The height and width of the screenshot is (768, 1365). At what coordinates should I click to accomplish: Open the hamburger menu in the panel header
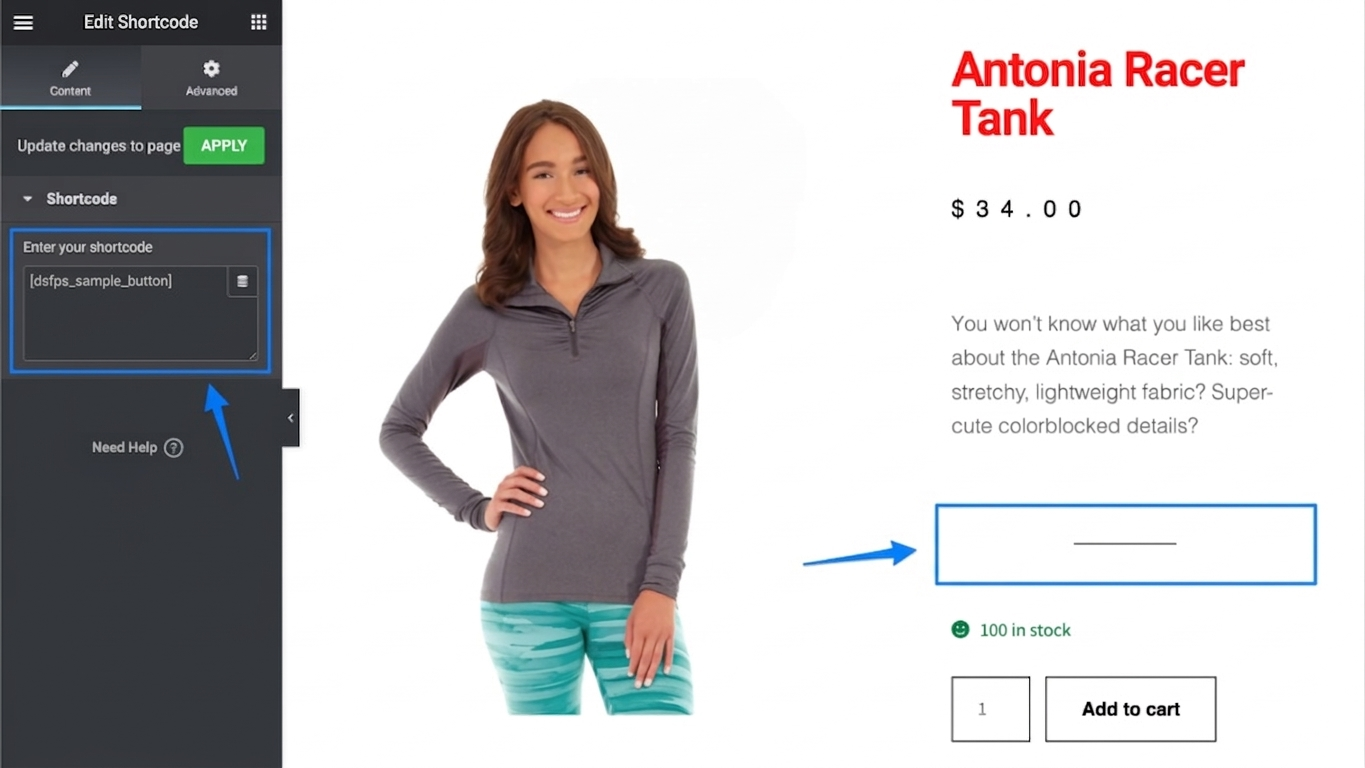[23, 22]
